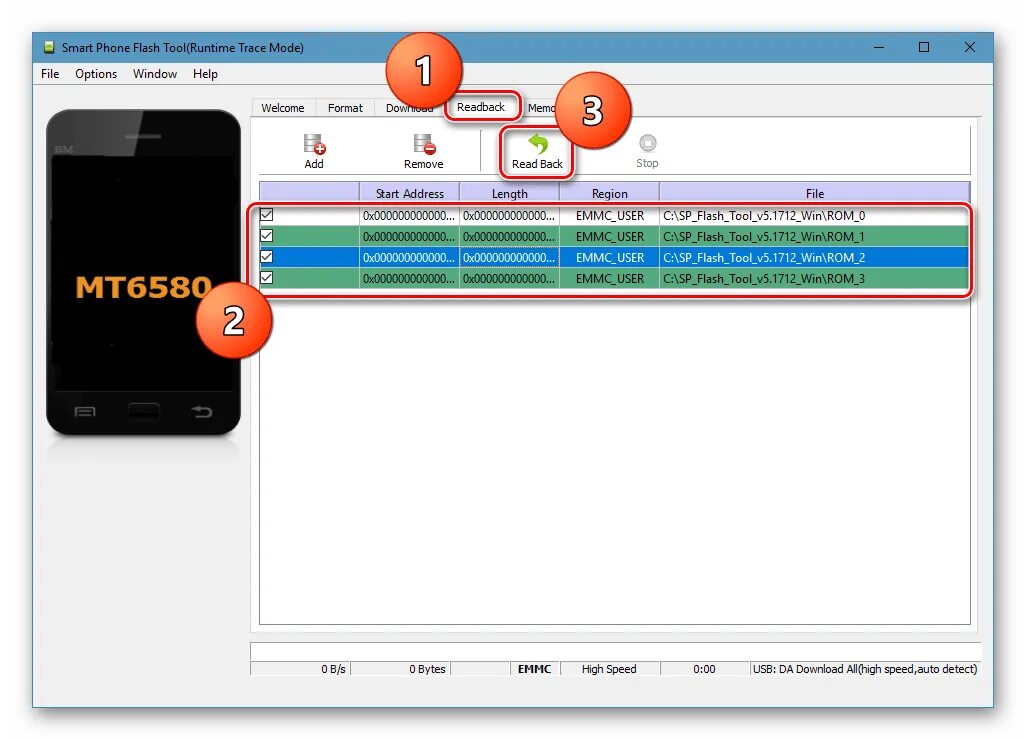The image size is (1026, 740).
Task: Uncheck the ROM_1 row checkbox
Action: pos(266,236)
